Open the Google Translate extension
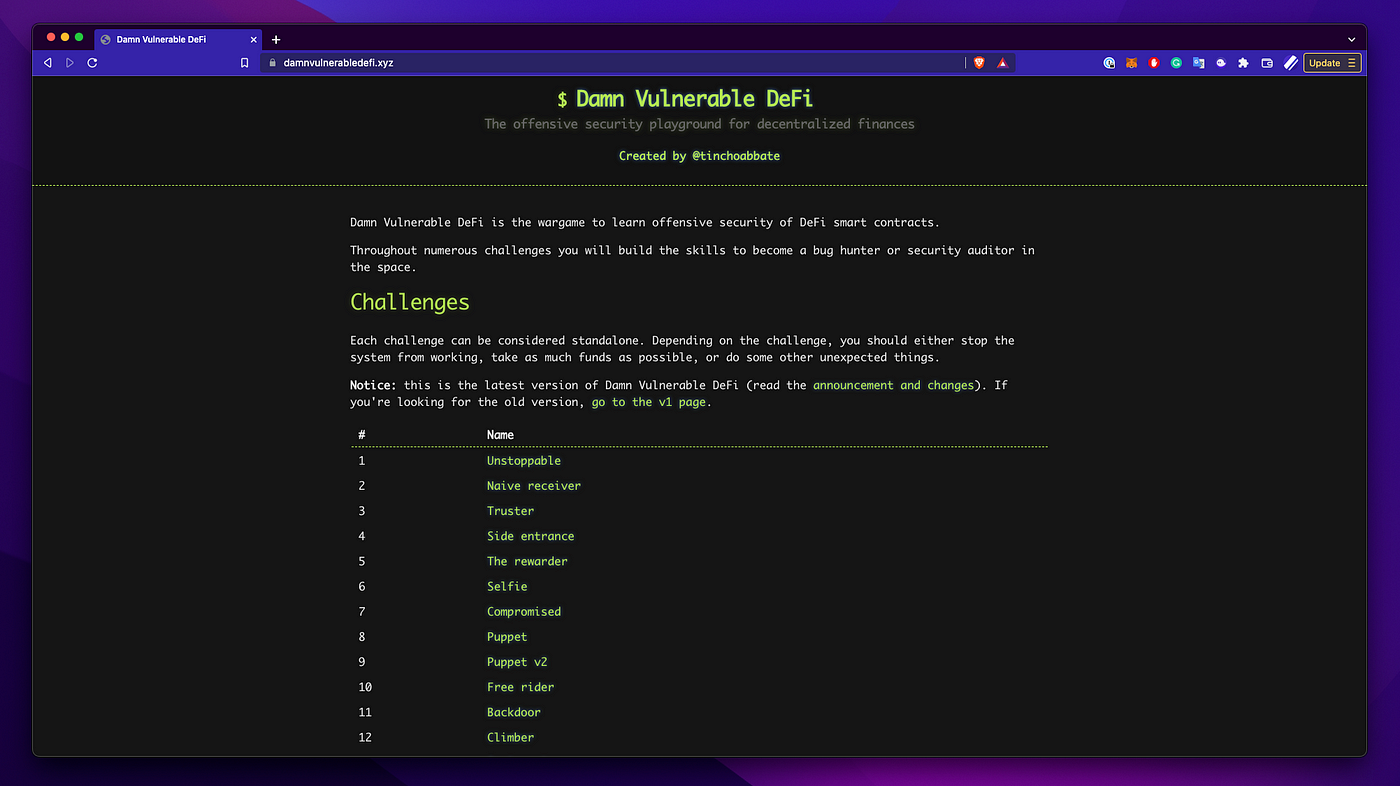This screenshot has width=1400, height=786. (1198, 63)
